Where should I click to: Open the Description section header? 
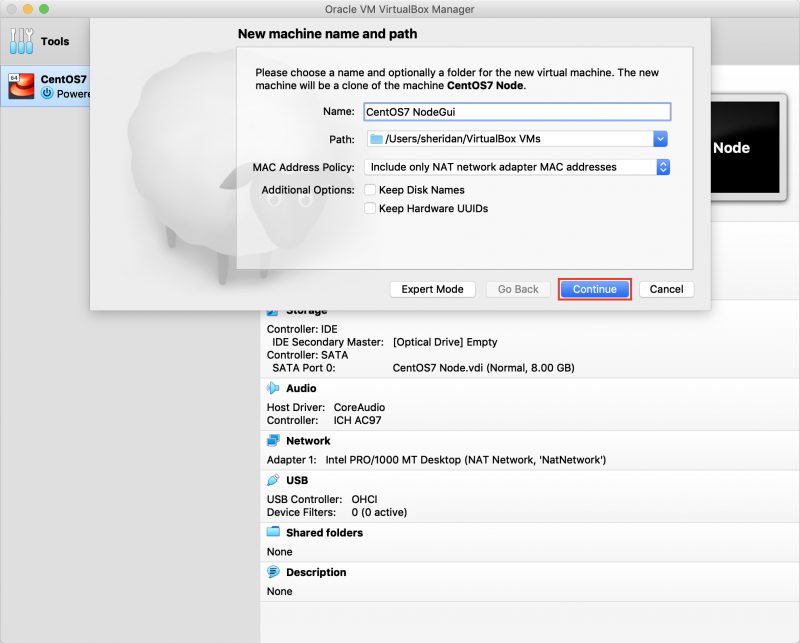click(x=316, y=572)
